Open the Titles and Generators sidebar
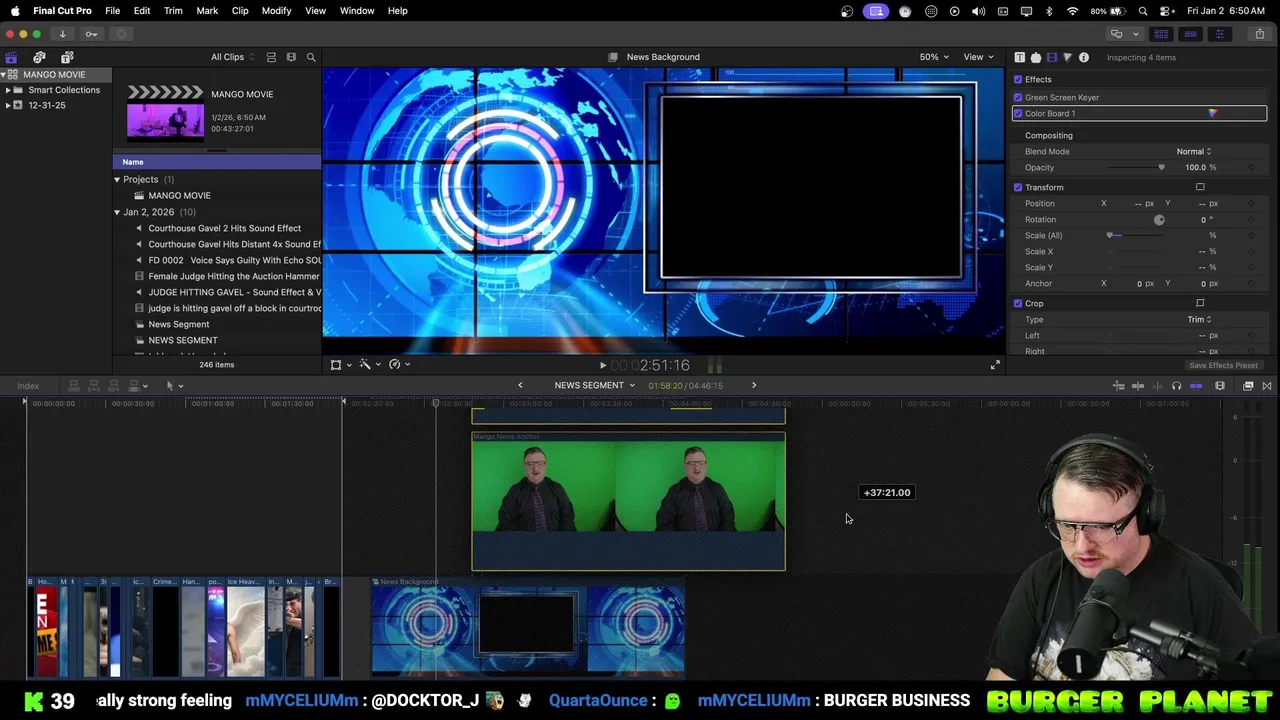 click(x=67, y=57)
